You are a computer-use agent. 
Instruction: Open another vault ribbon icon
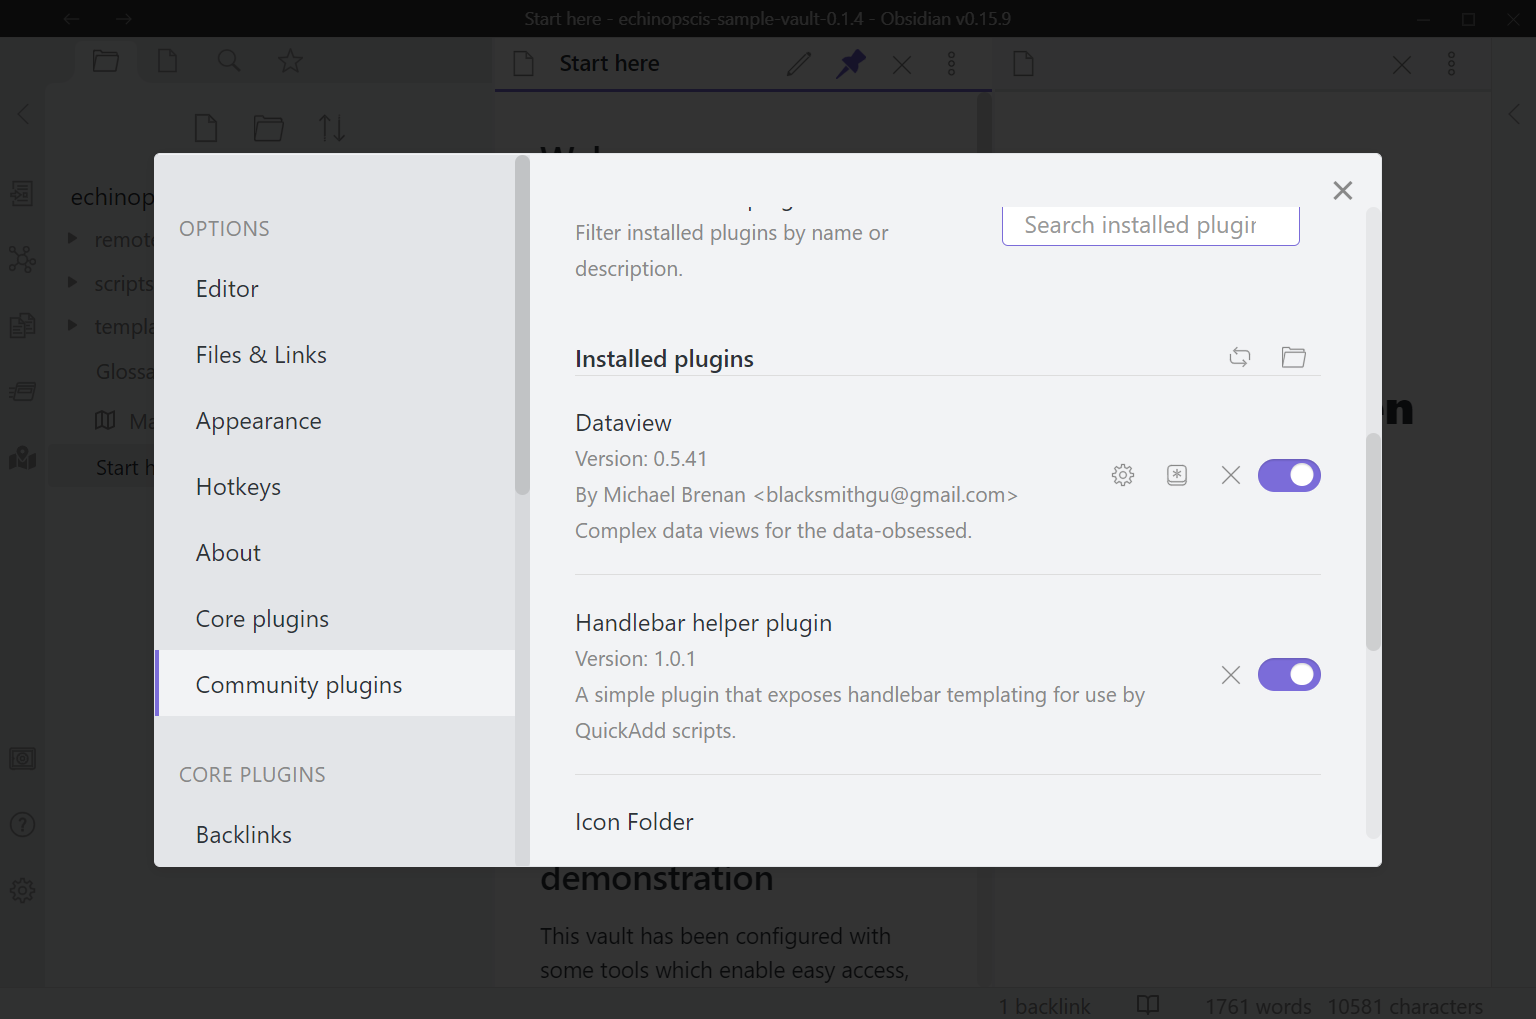[22, 759]
